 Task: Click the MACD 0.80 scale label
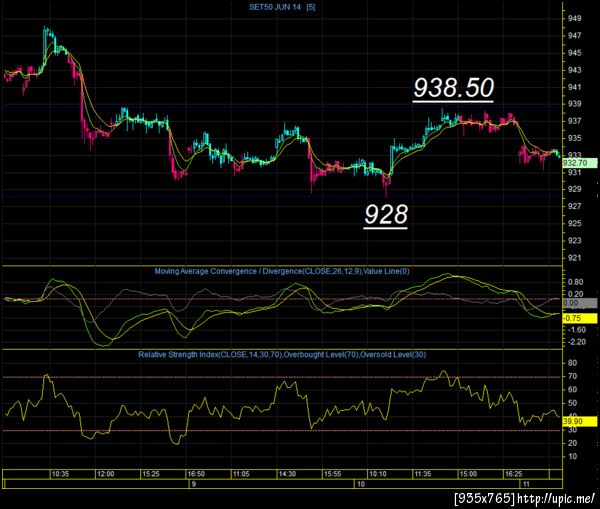[576, 282]
